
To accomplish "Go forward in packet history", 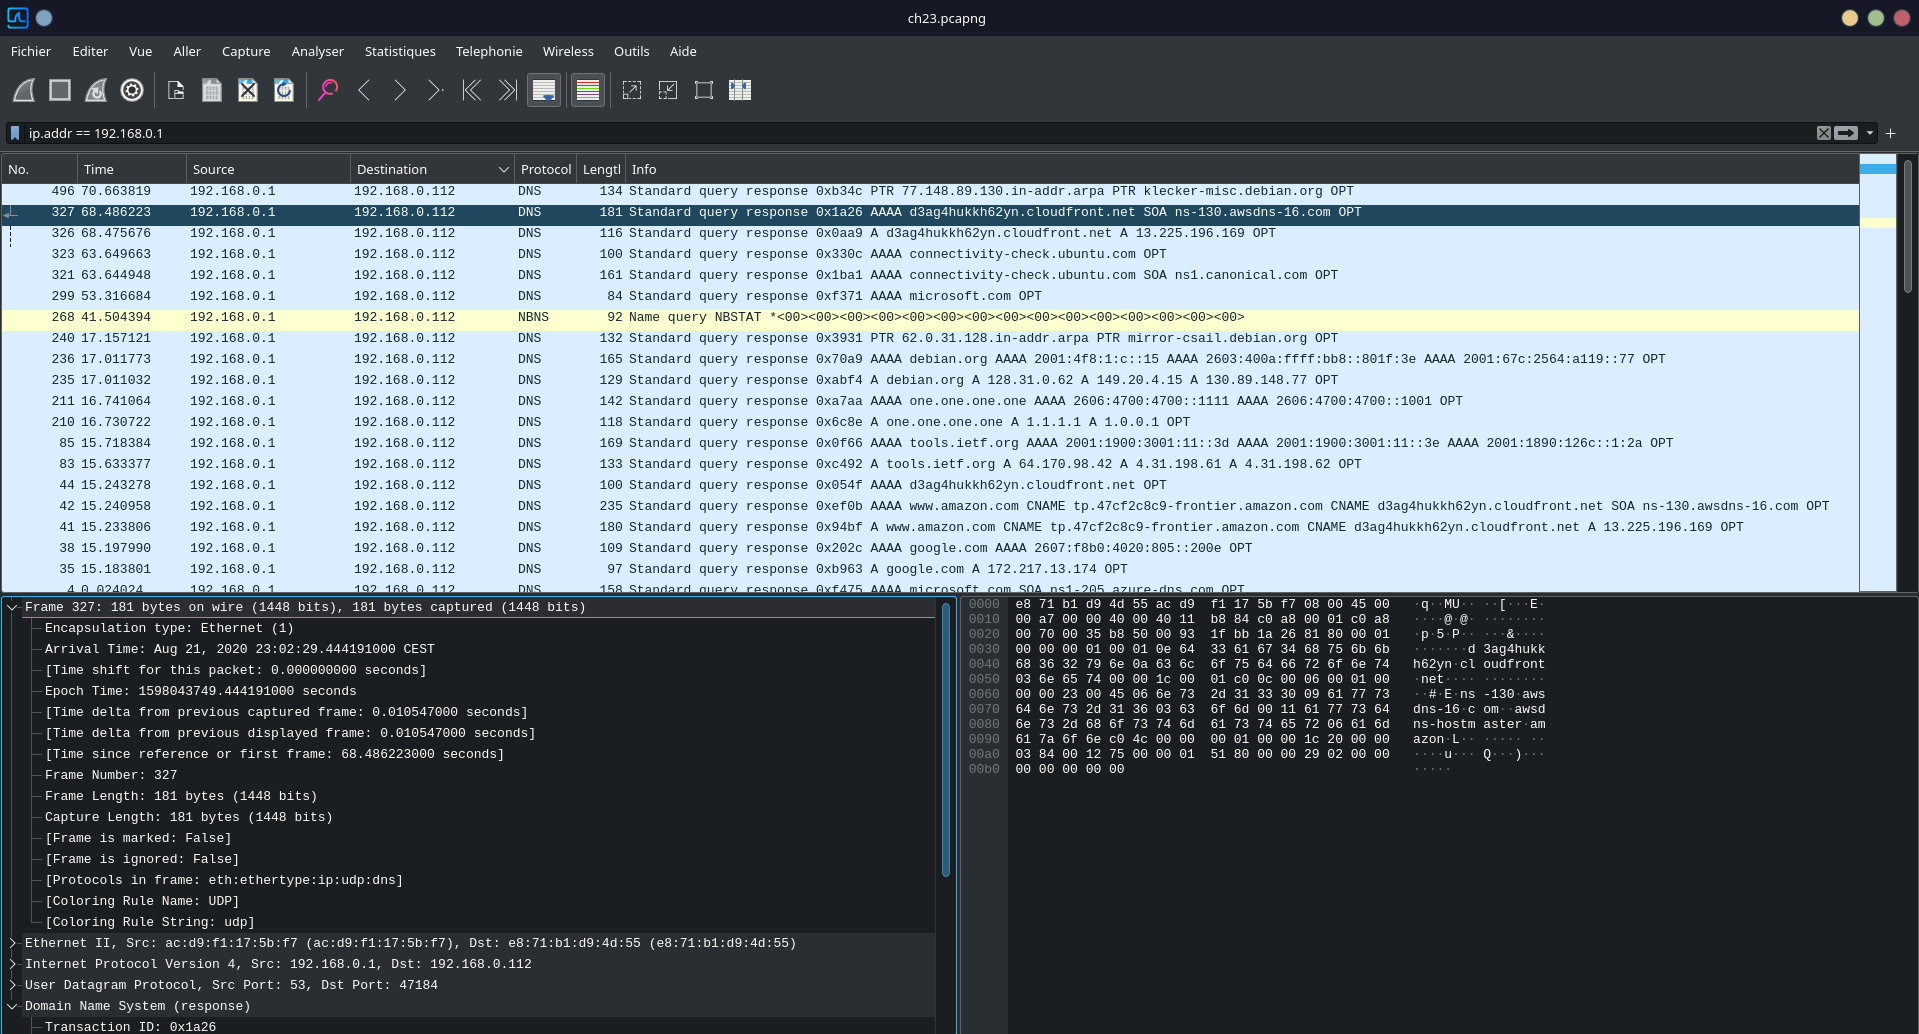I will (x=400, y=90).
